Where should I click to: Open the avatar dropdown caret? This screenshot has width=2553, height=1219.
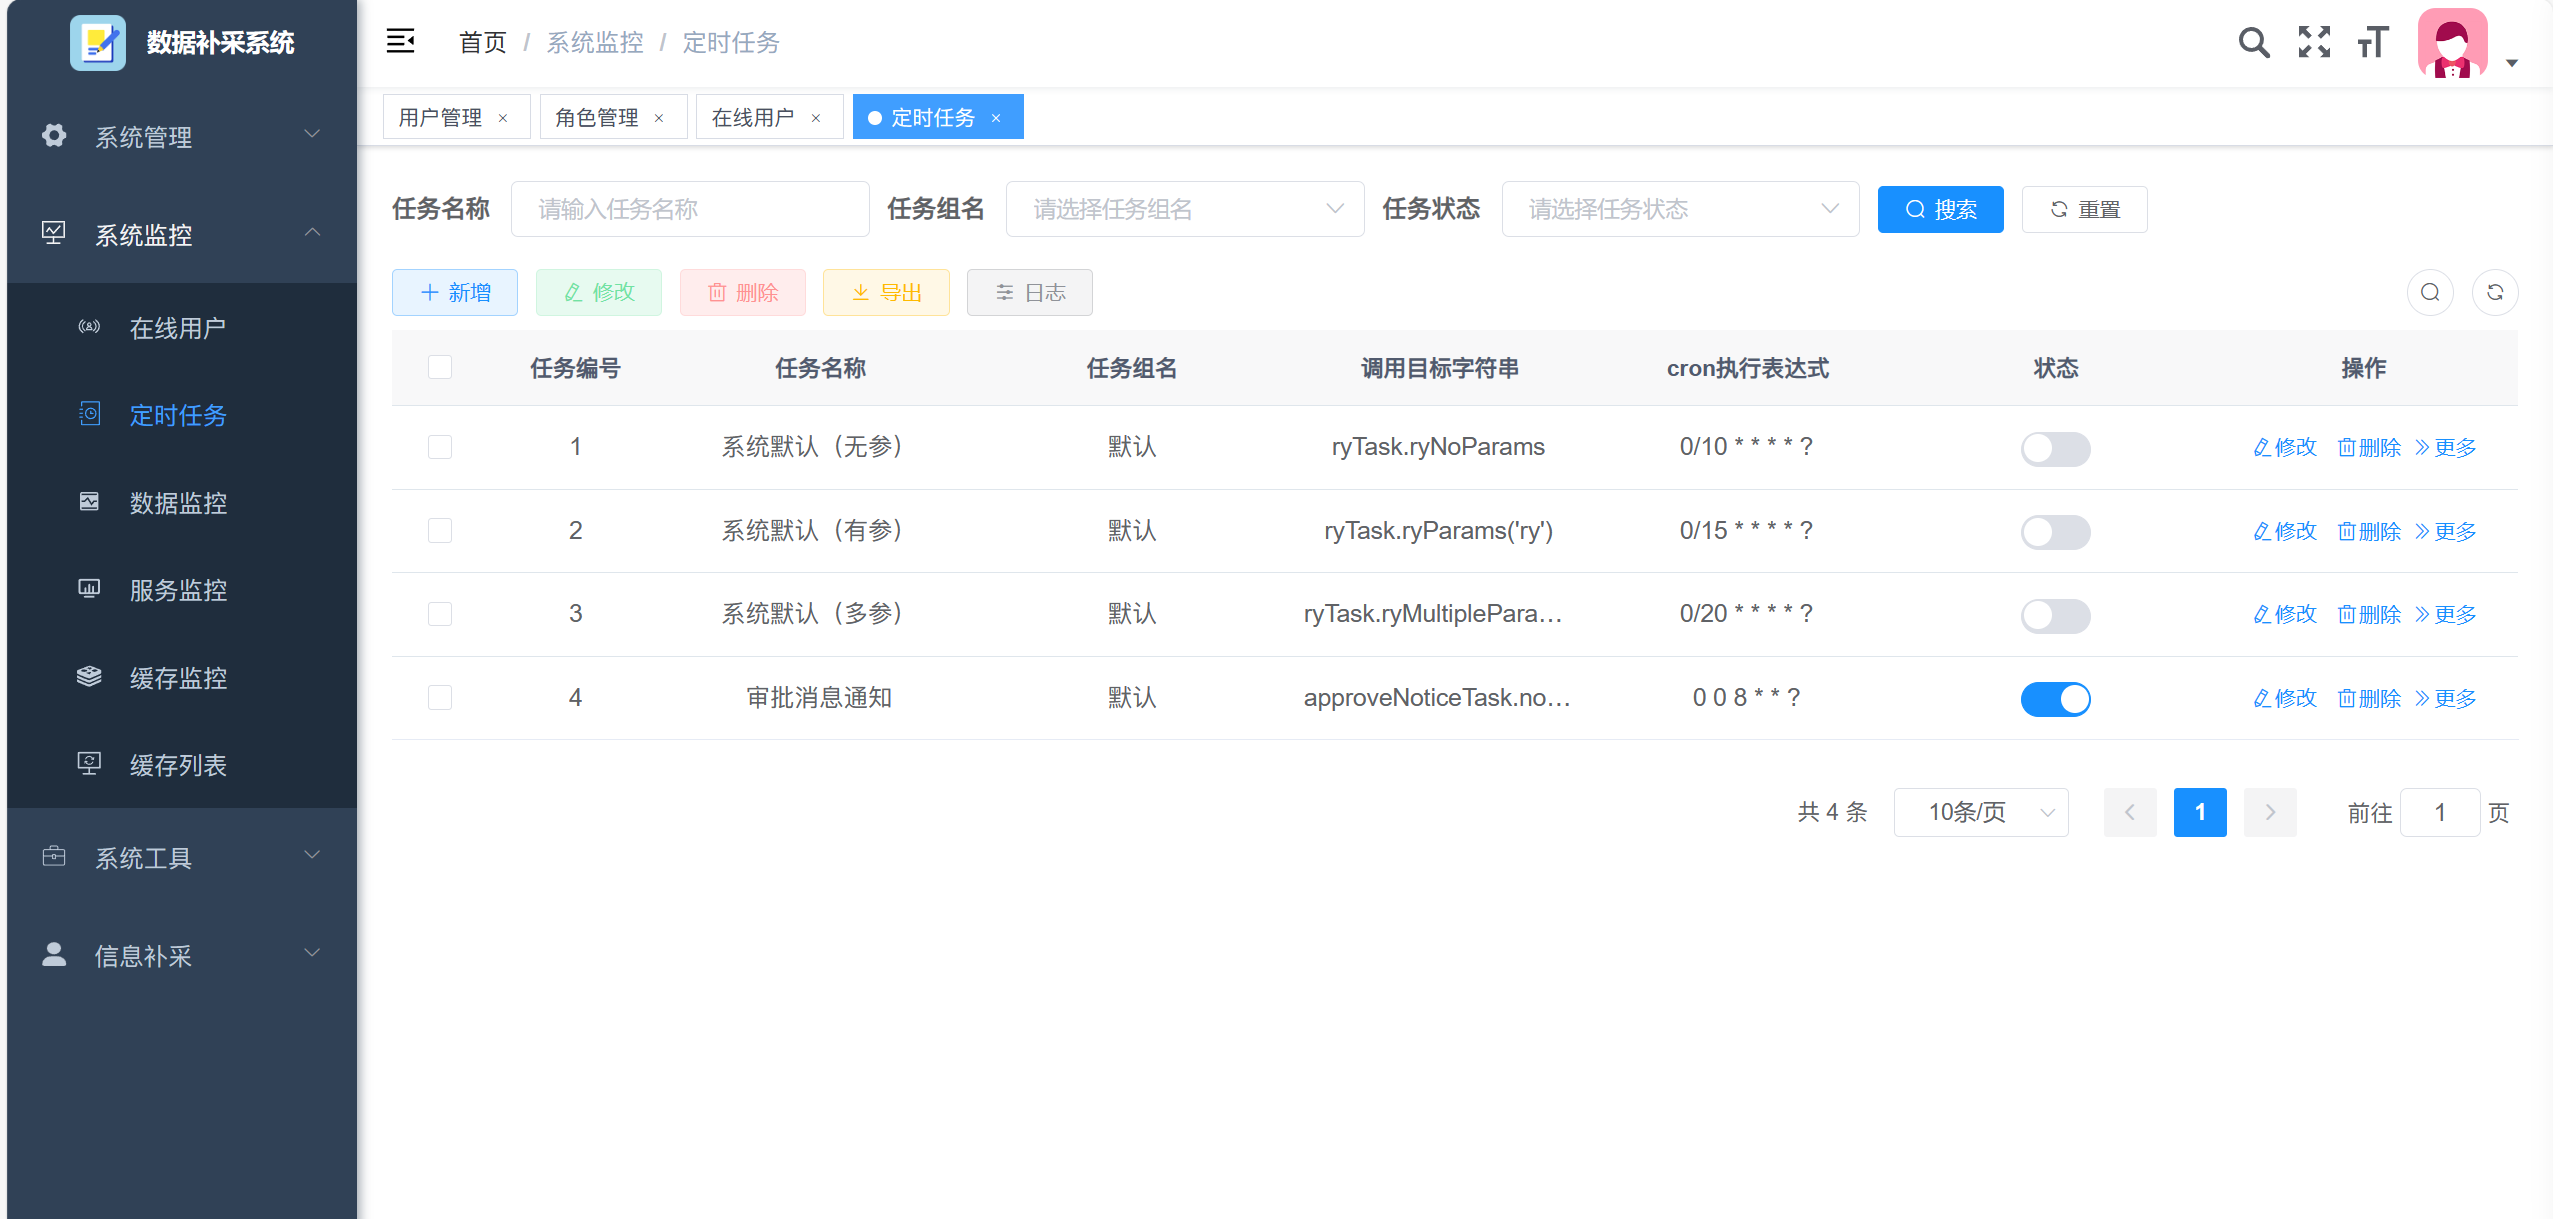click(2511, 63)
